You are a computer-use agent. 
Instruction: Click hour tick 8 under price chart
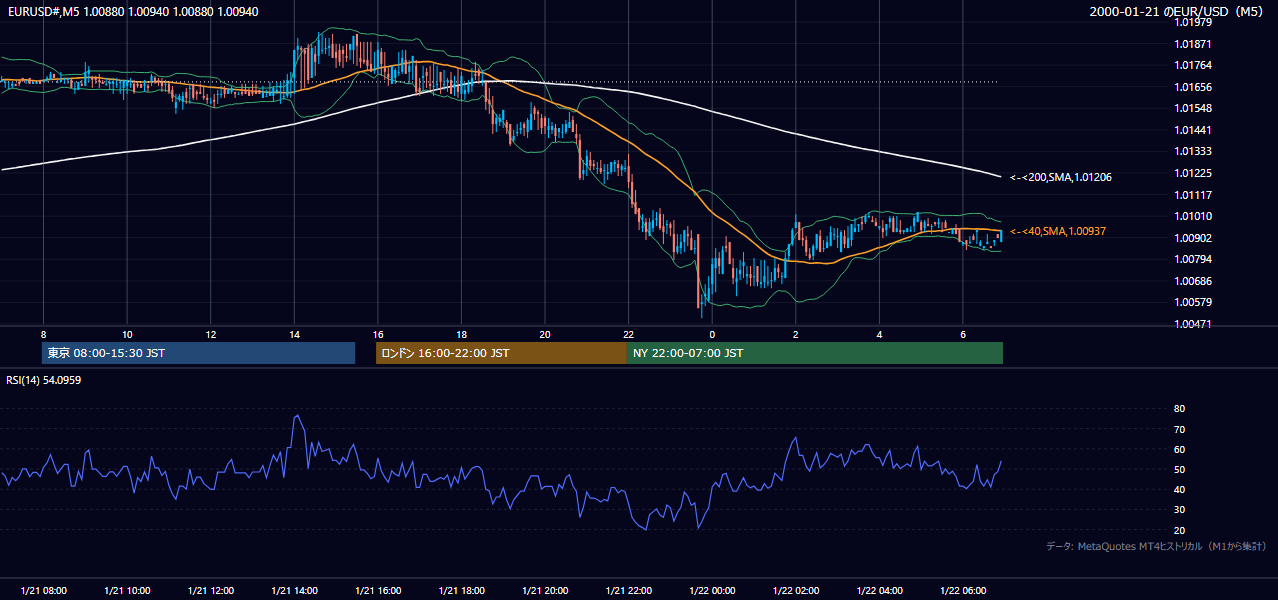43,334
